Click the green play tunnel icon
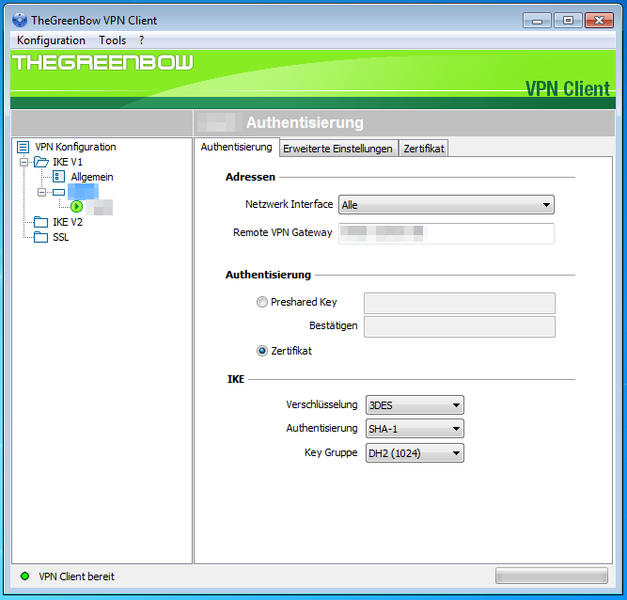The height and width of the screenshot is (600, 627). (77, 207)
